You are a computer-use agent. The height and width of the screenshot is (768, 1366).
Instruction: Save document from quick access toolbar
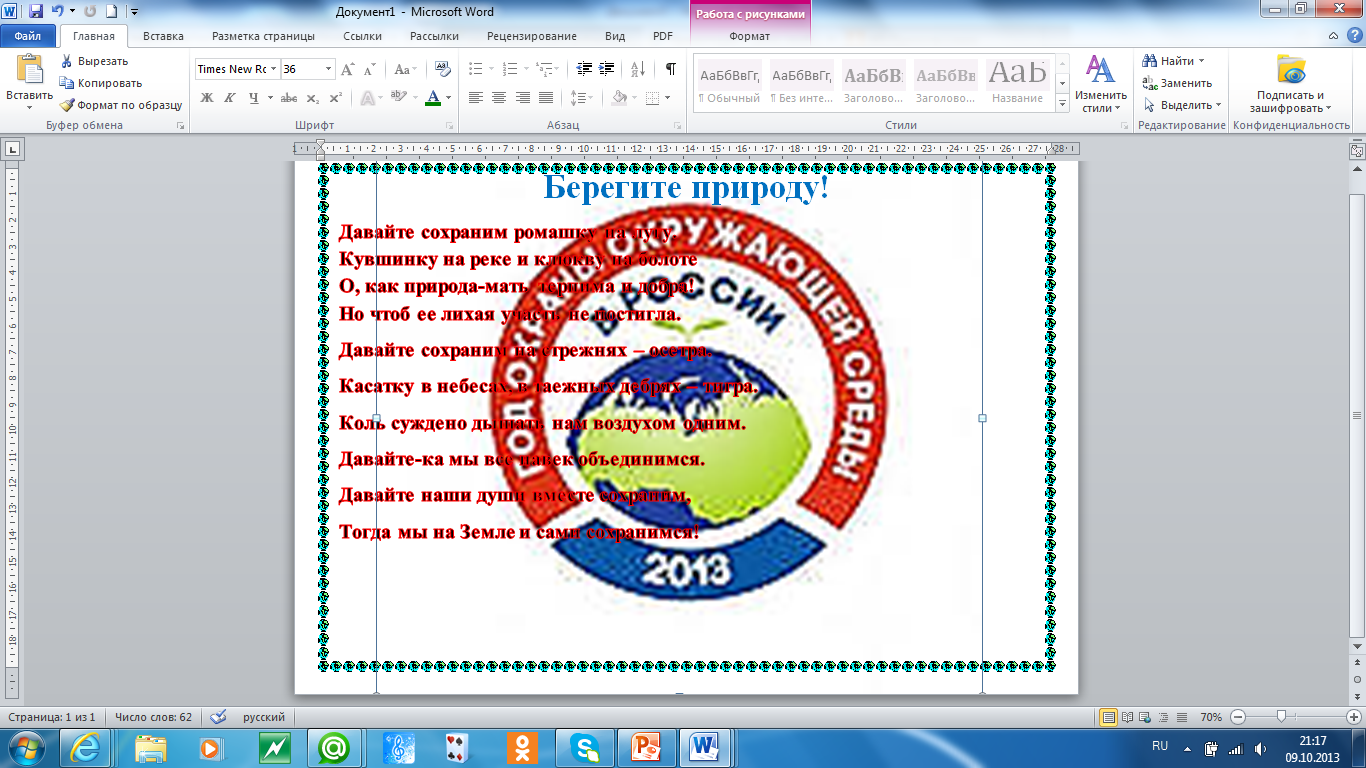[36, 11]
